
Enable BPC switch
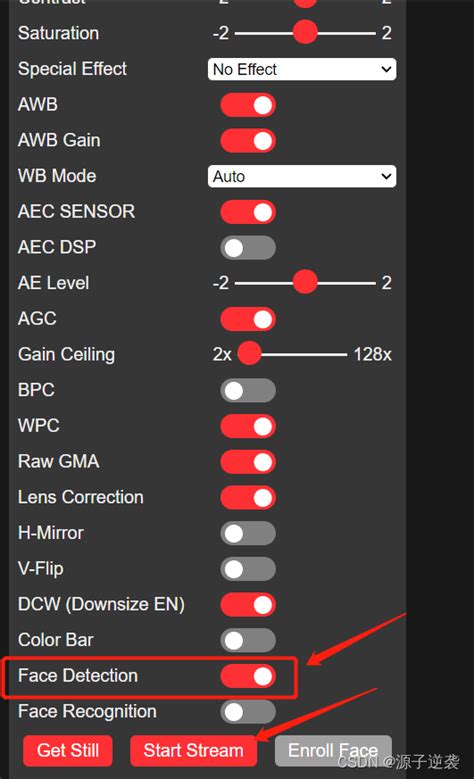point(248,390)
